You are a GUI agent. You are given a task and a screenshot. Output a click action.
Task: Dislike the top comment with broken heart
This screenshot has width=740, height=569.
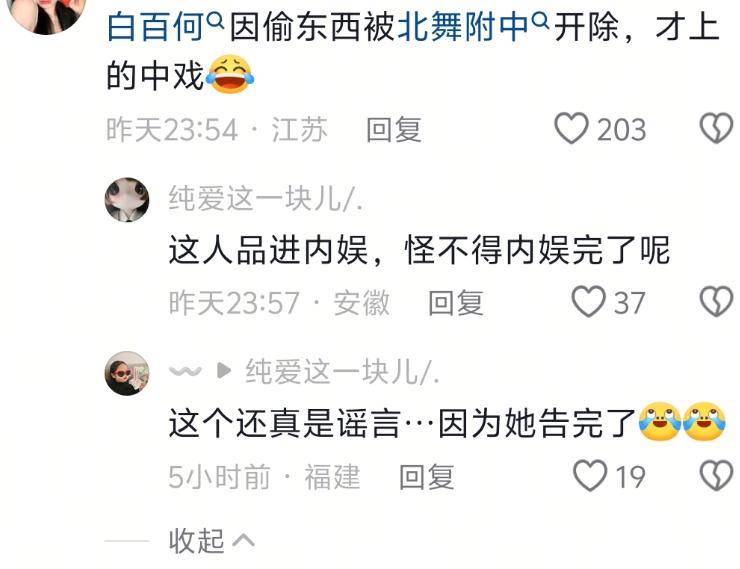click(x=716, y=128)
